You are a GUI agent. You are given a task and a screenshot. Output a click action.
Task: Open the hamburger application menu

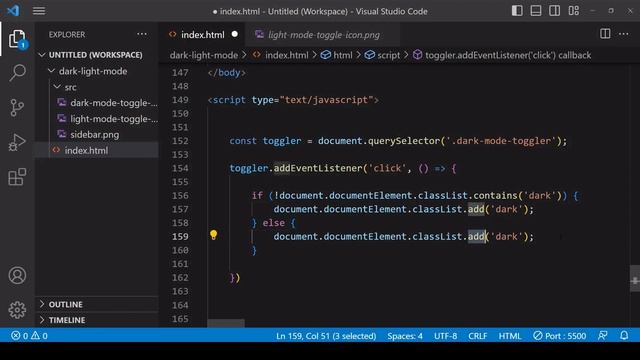coord(39,11)
